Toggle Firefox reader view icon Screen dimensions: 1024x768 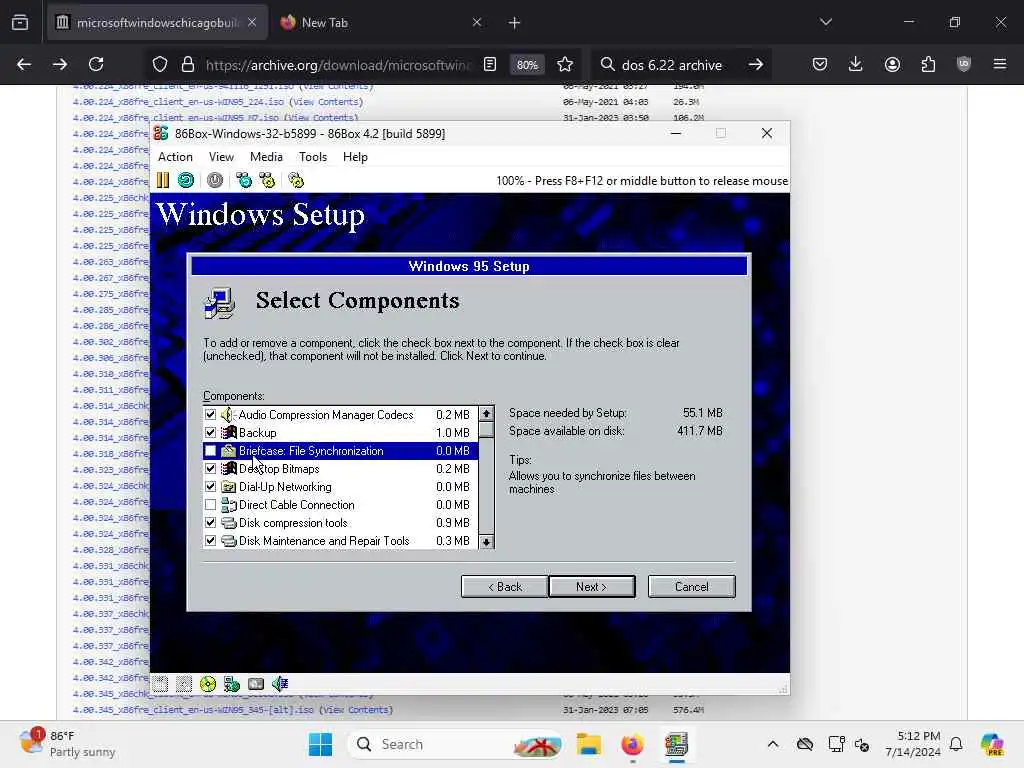[490, 65]
